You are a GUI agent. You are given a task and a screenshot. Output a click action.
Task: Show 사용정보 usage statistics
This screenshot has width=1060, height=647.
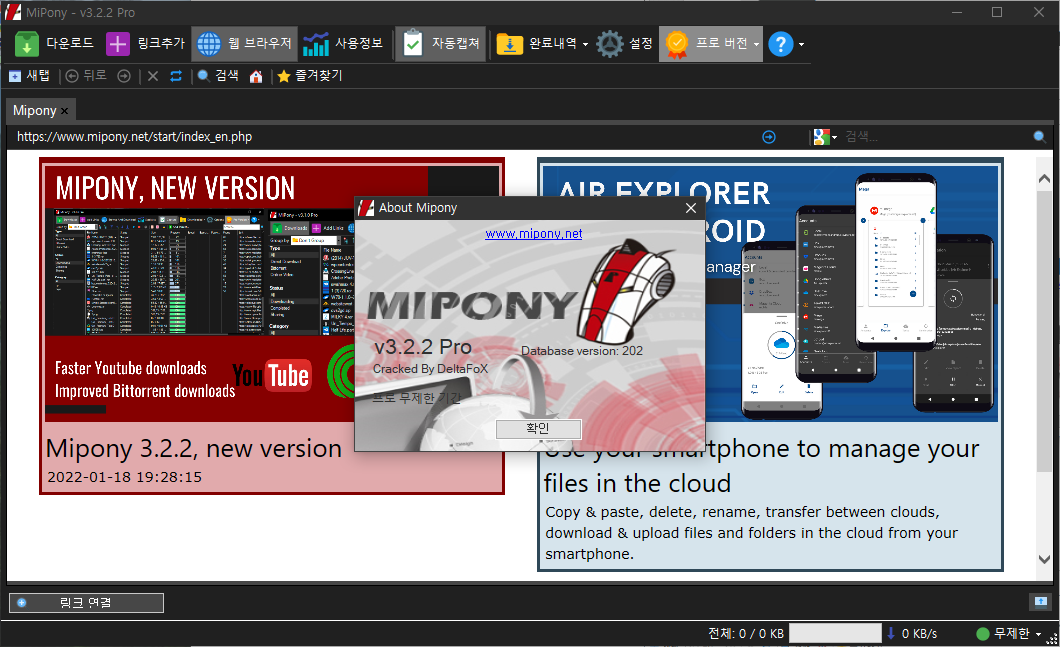(x=343, y=44)
